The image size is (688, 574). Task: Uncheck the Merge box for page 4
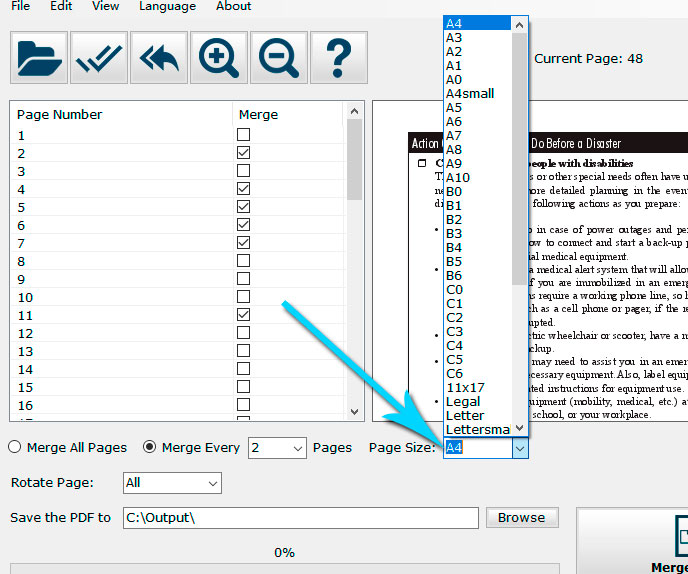coord(244,189)
